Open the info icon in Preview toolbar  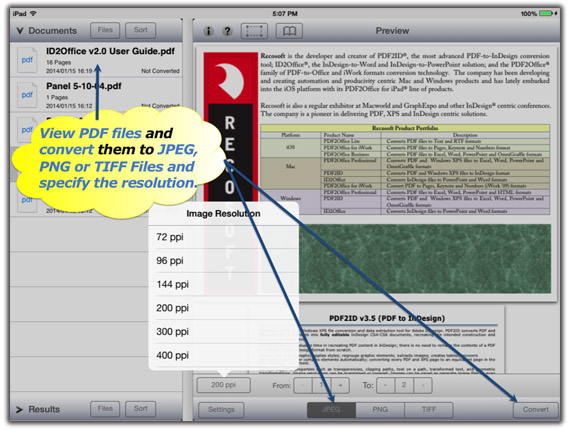click(x=208, y=31)
